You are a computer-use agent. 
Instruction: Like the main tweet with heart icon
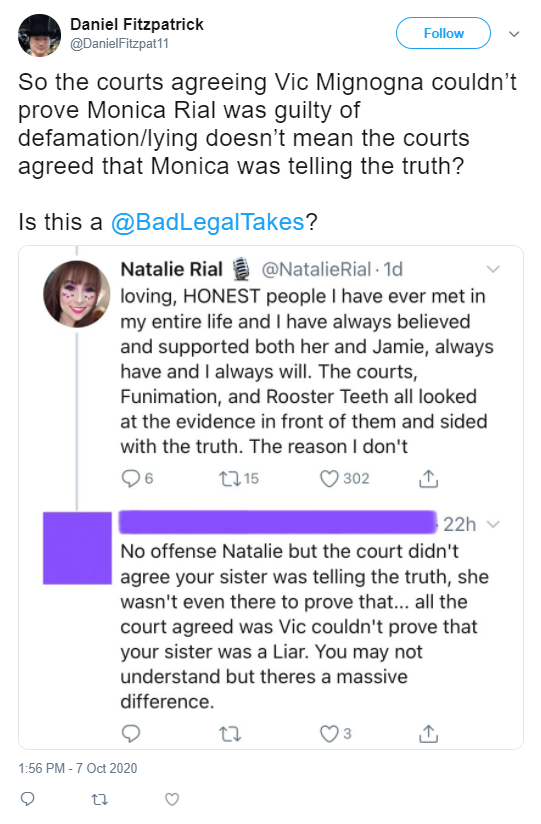(x=172, y=799)
